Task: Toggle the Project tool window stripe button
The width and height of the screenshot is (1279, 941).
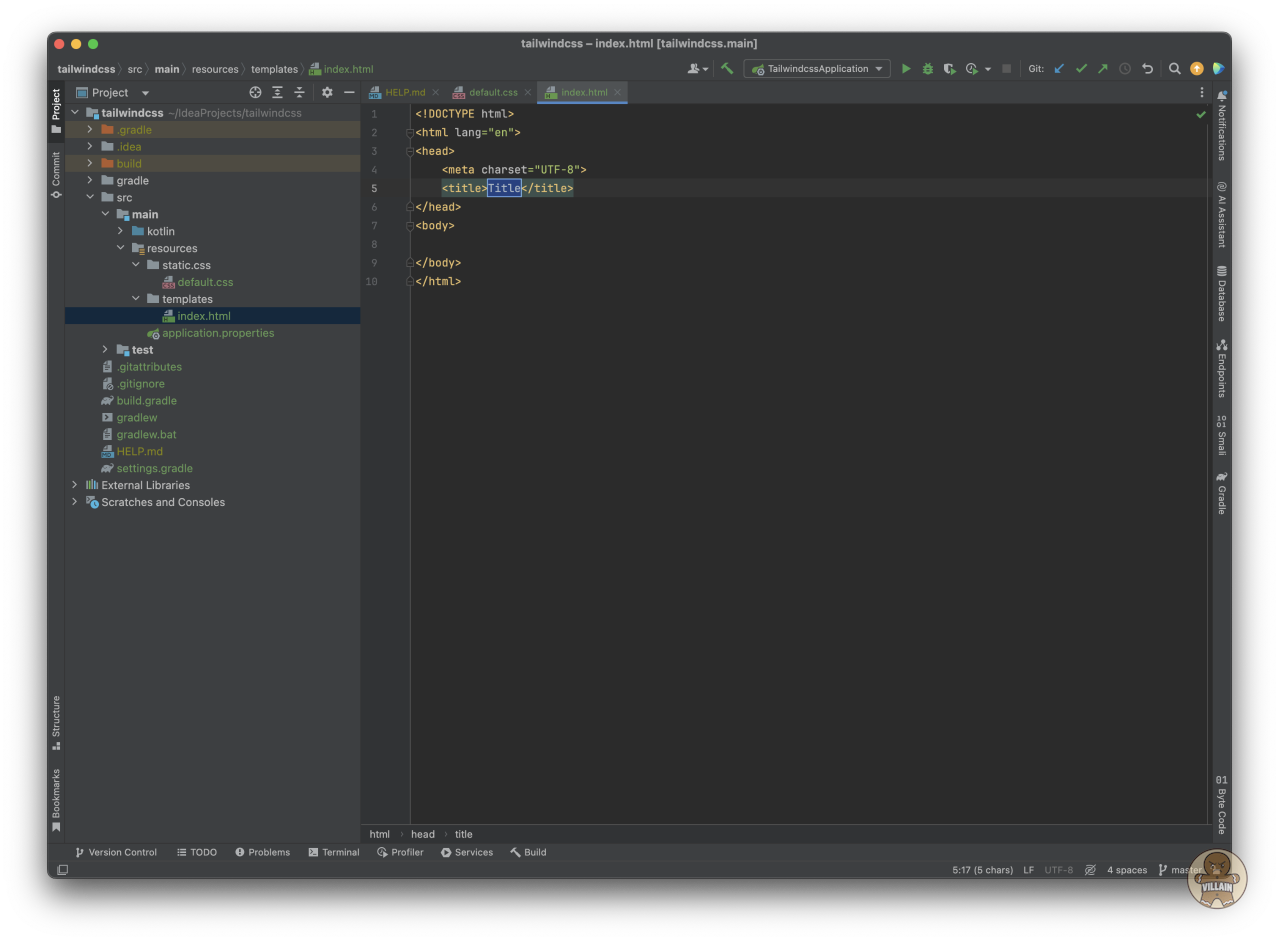Action: [56, 111]
